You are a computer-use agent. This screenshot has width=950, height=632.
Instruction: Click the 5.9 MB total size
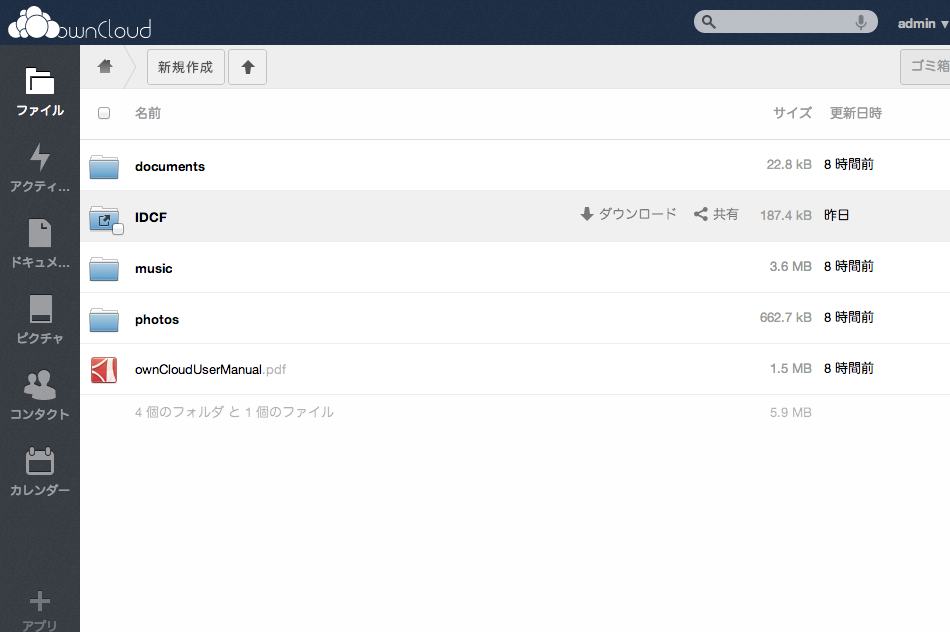point(791,413)
